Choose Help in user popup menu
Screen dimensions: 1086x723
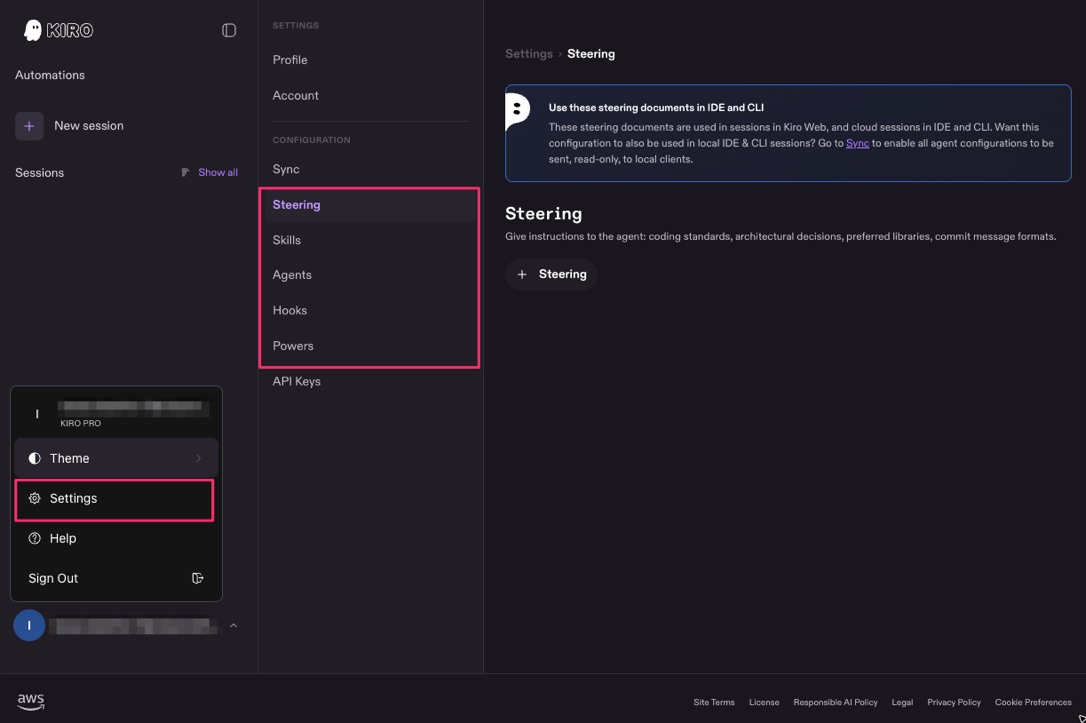116,539
